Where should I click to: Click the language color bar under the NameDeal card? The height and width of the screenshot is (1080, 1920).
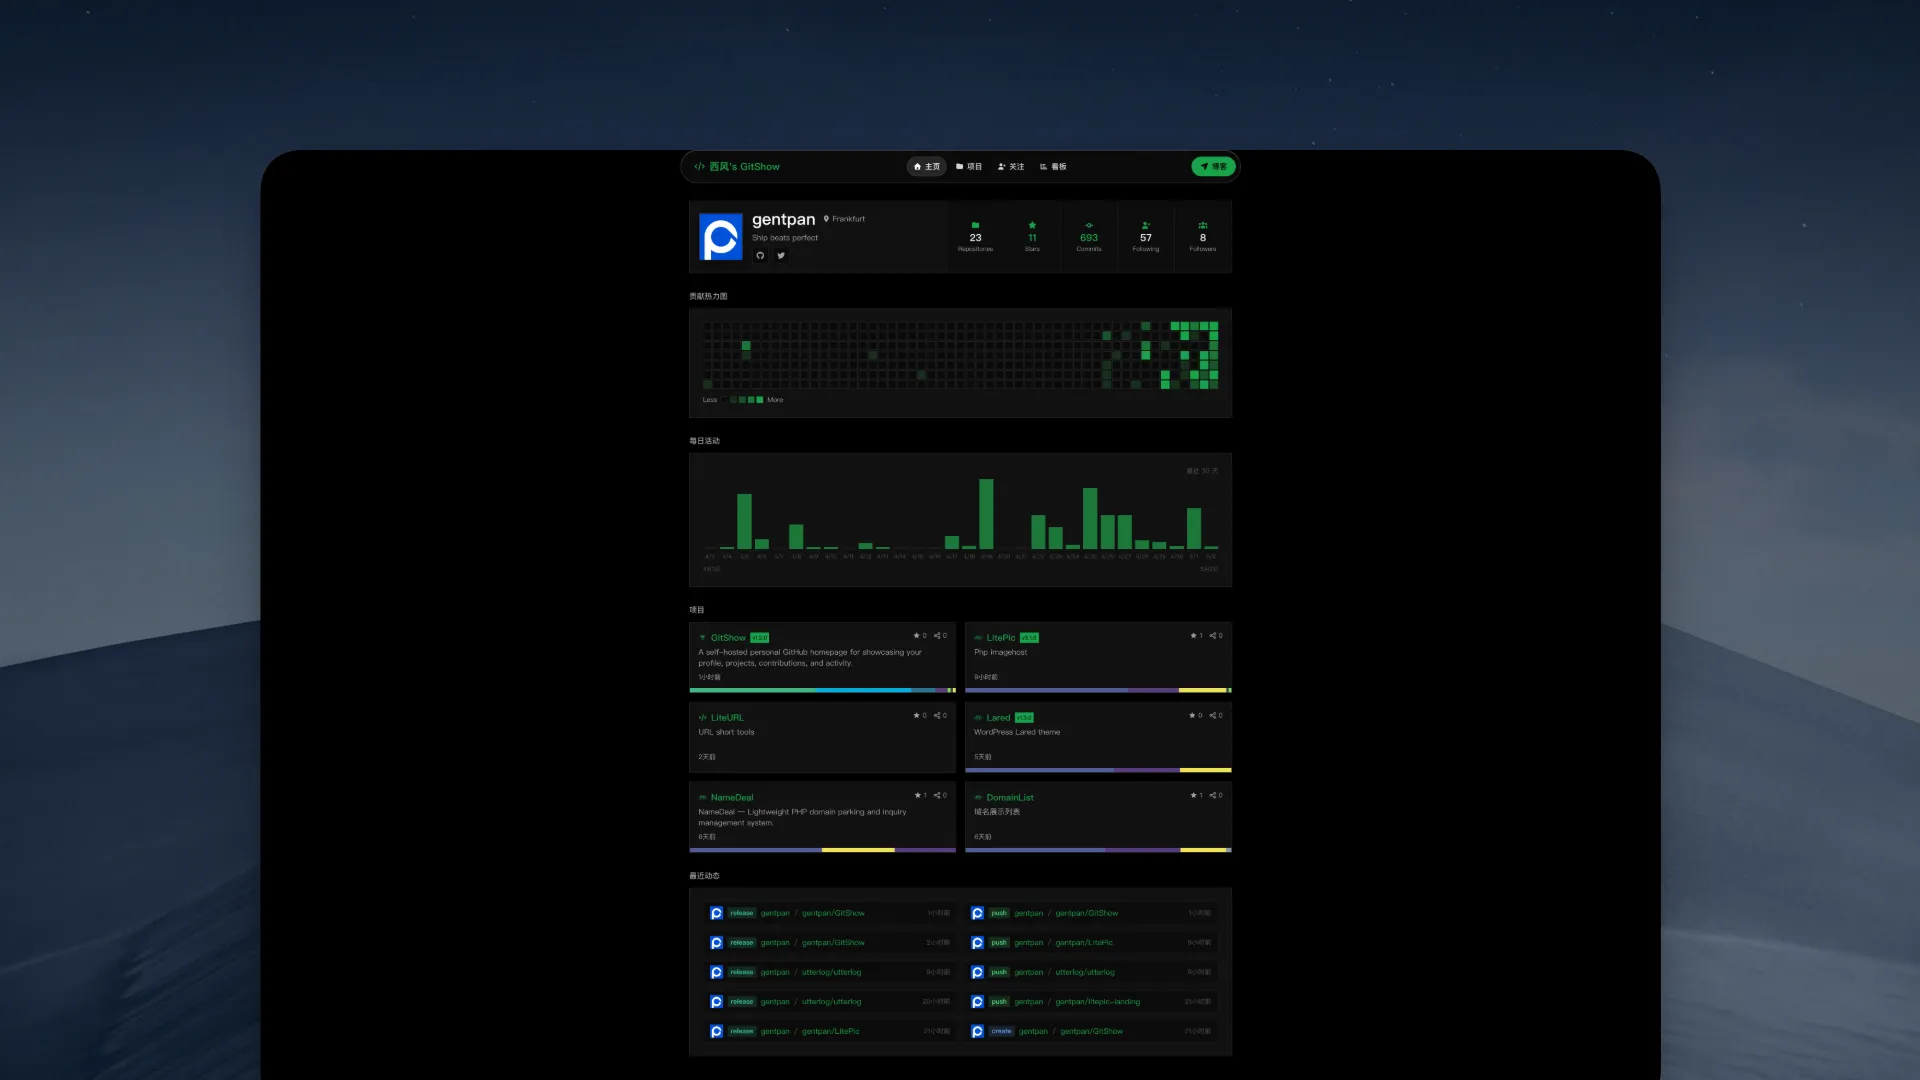pyautogui.click(x=823, y=850)
